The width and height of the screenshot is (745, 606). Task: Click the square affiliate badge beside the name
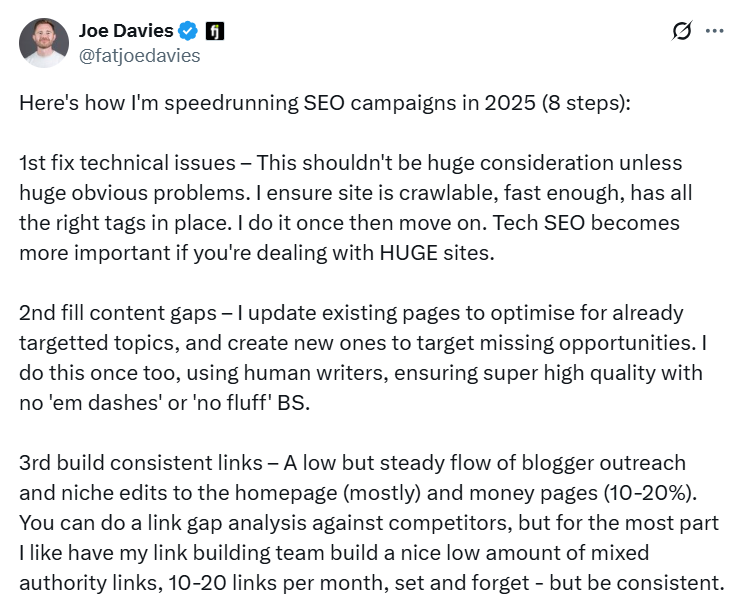click(215, 31)
